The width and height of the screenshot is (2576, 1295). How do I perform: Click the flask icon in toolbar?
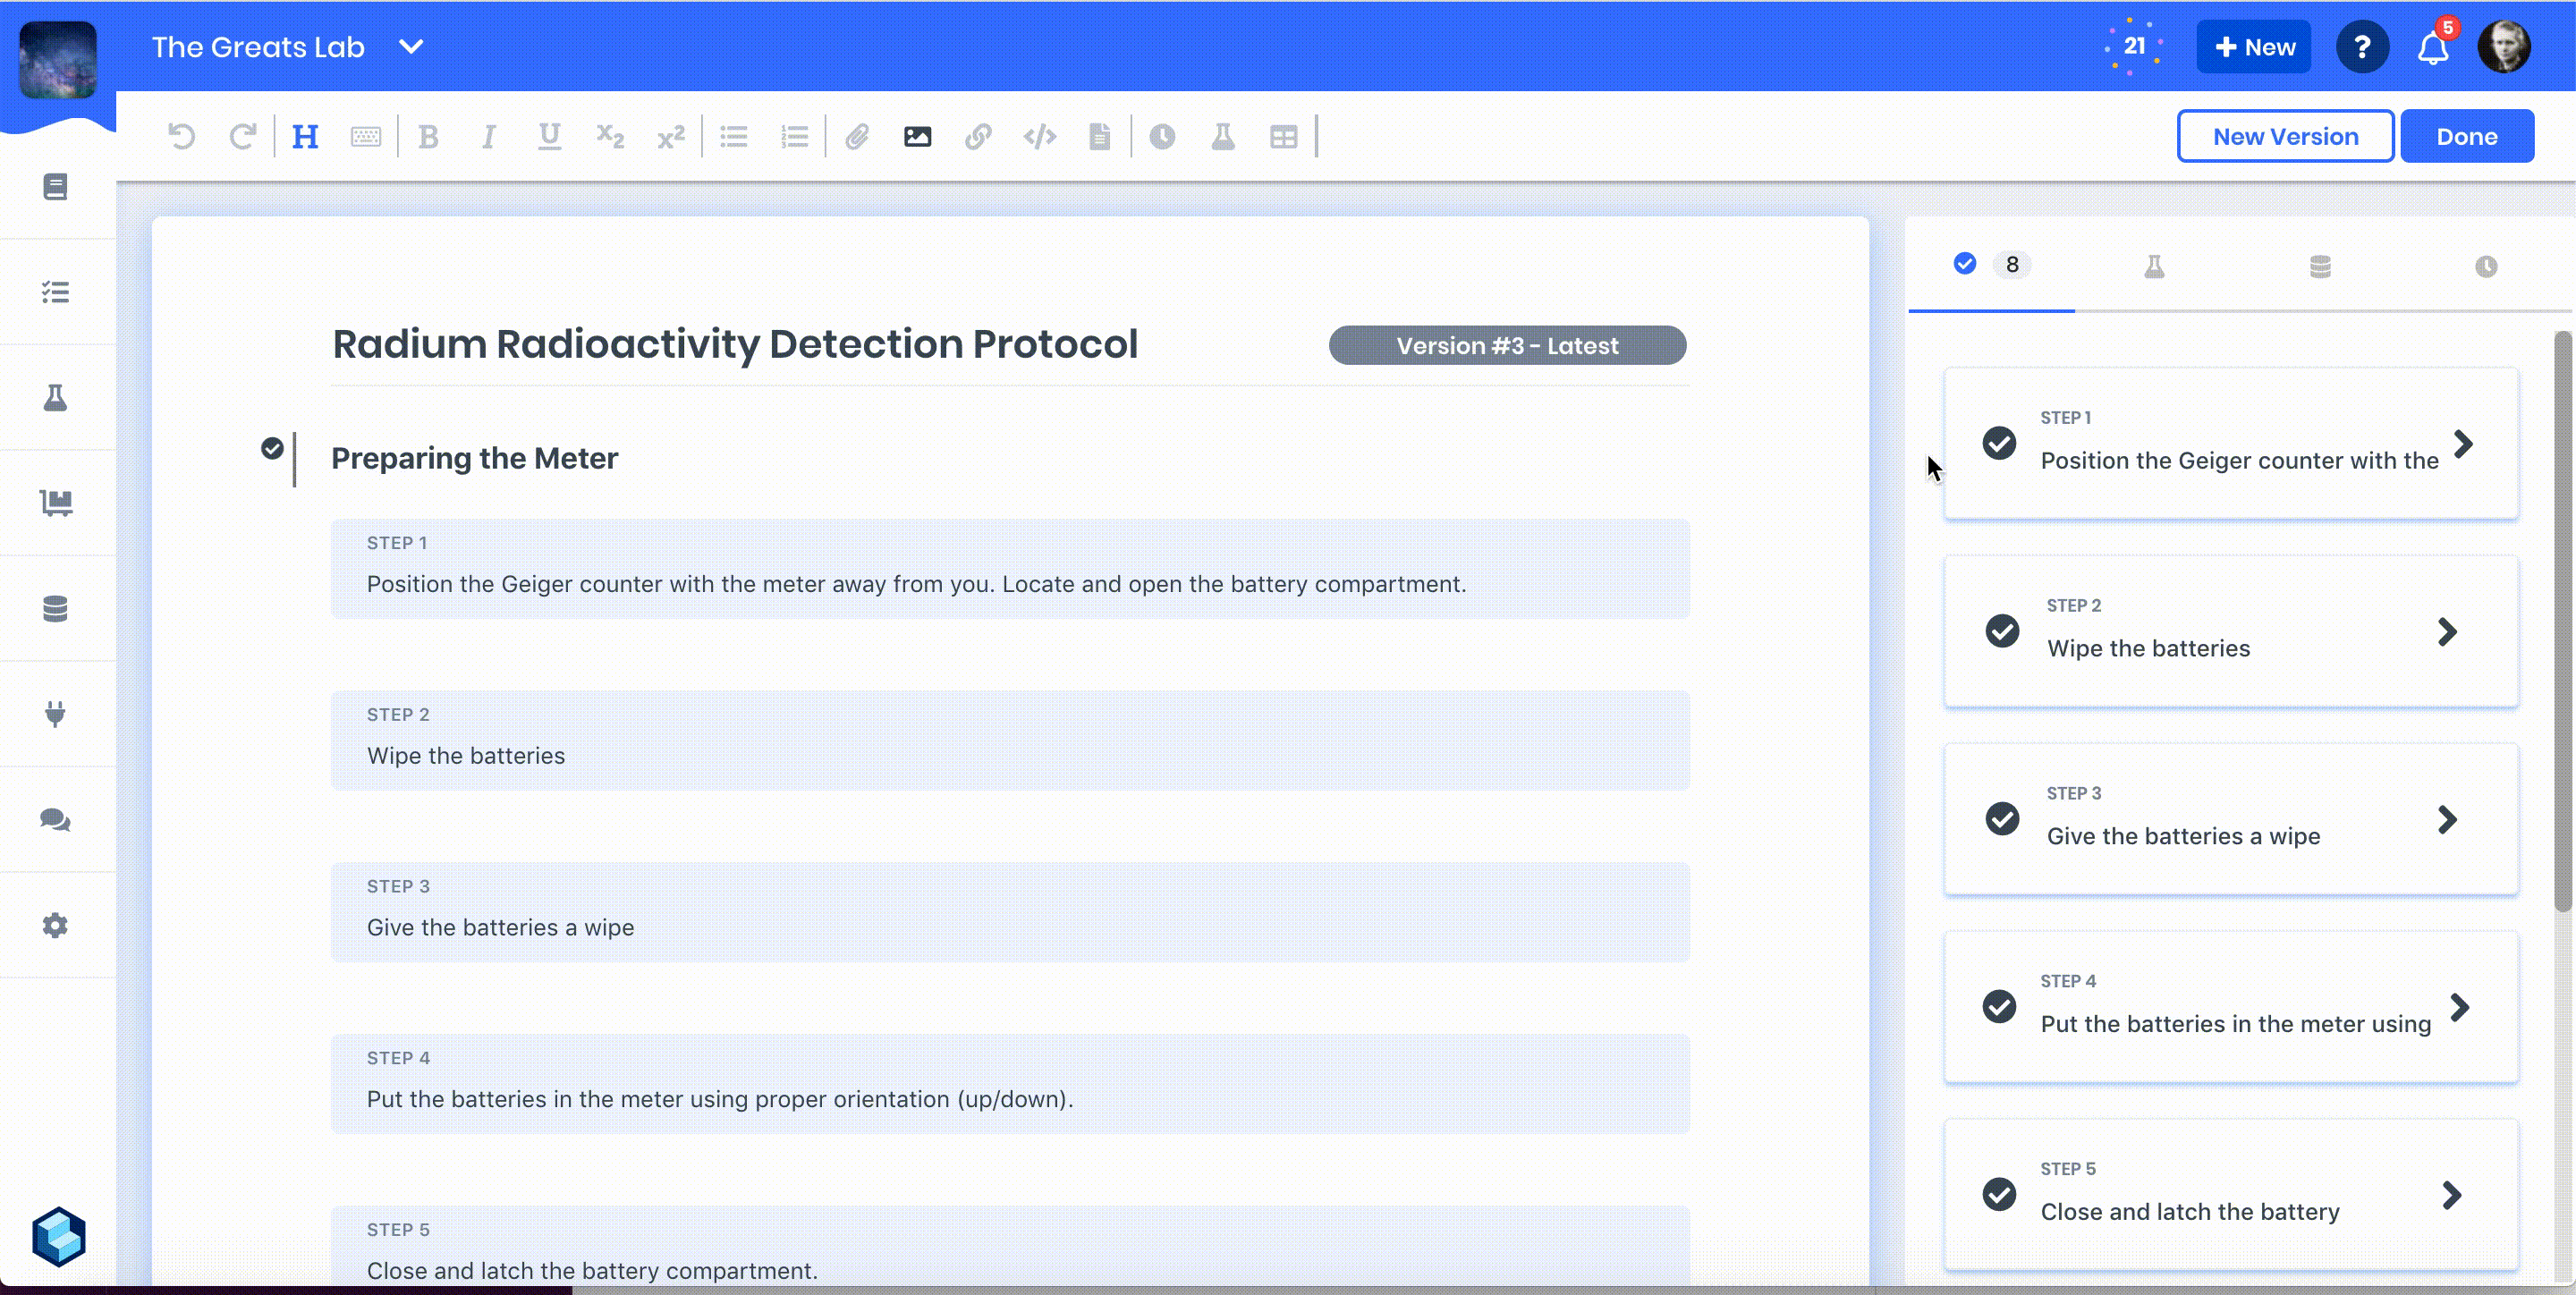(1222, 137)
